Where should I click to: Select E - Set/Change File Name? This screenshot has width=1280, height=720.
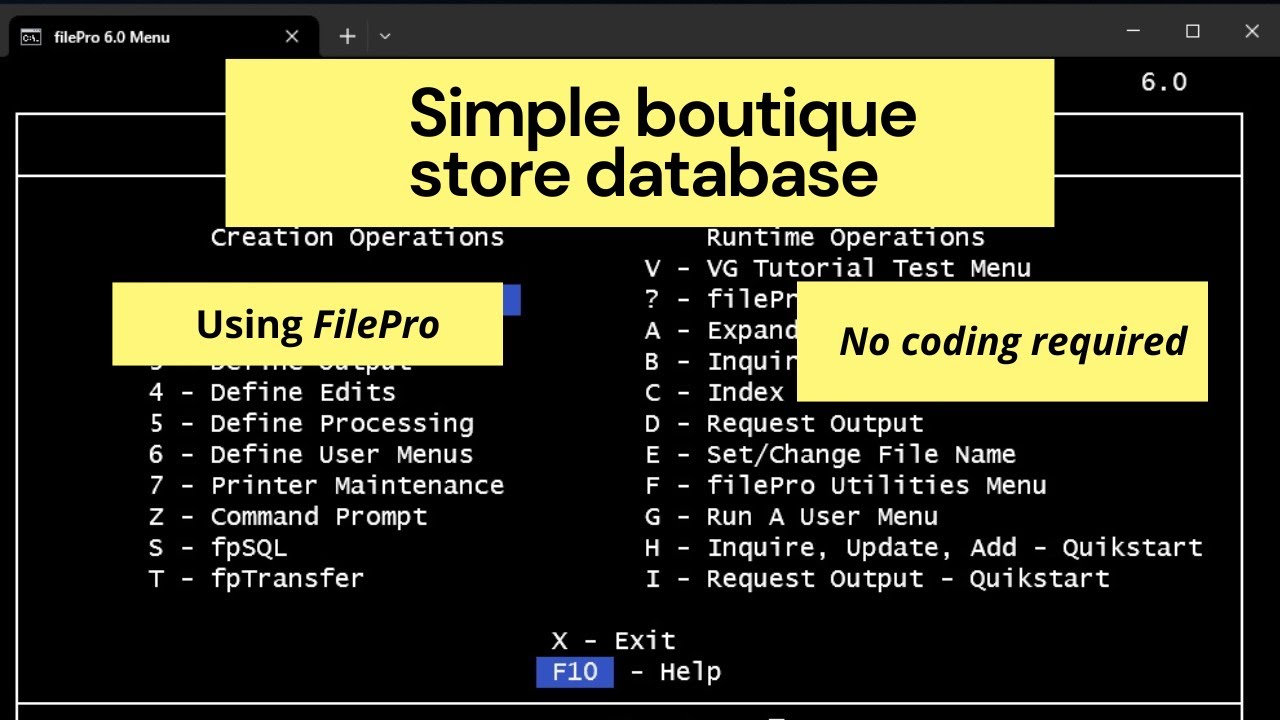(x=830, y=454)
